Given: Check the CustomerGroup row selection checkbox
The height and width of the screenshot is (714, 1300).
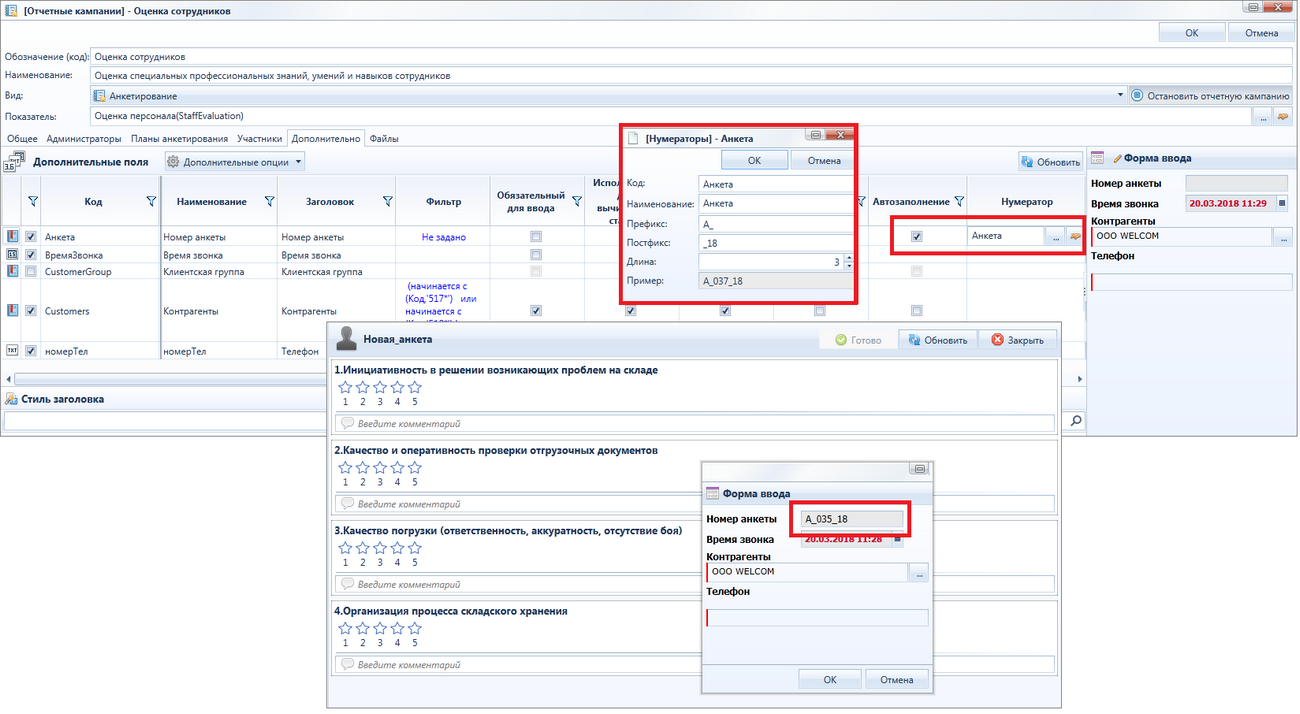Looking at the screenshot, I should 31,271.
